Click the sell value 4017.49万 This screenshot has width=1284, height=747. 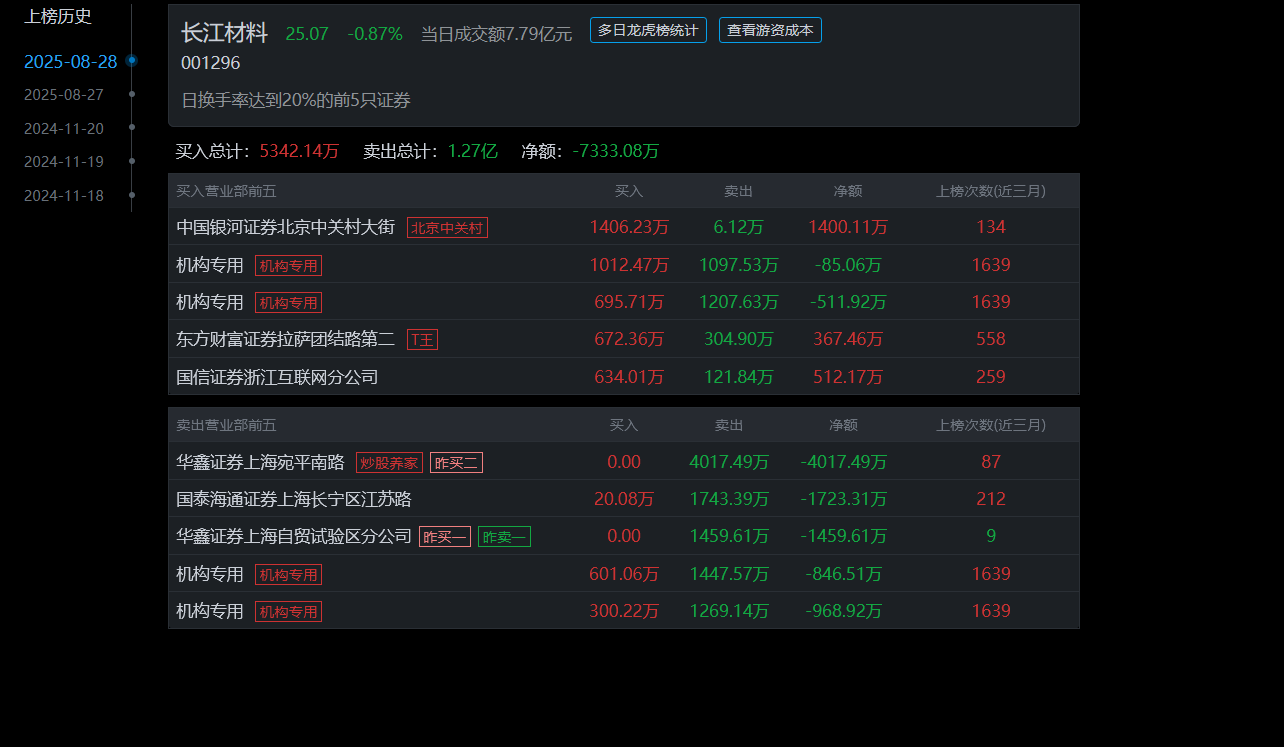[x=729, y=462]
